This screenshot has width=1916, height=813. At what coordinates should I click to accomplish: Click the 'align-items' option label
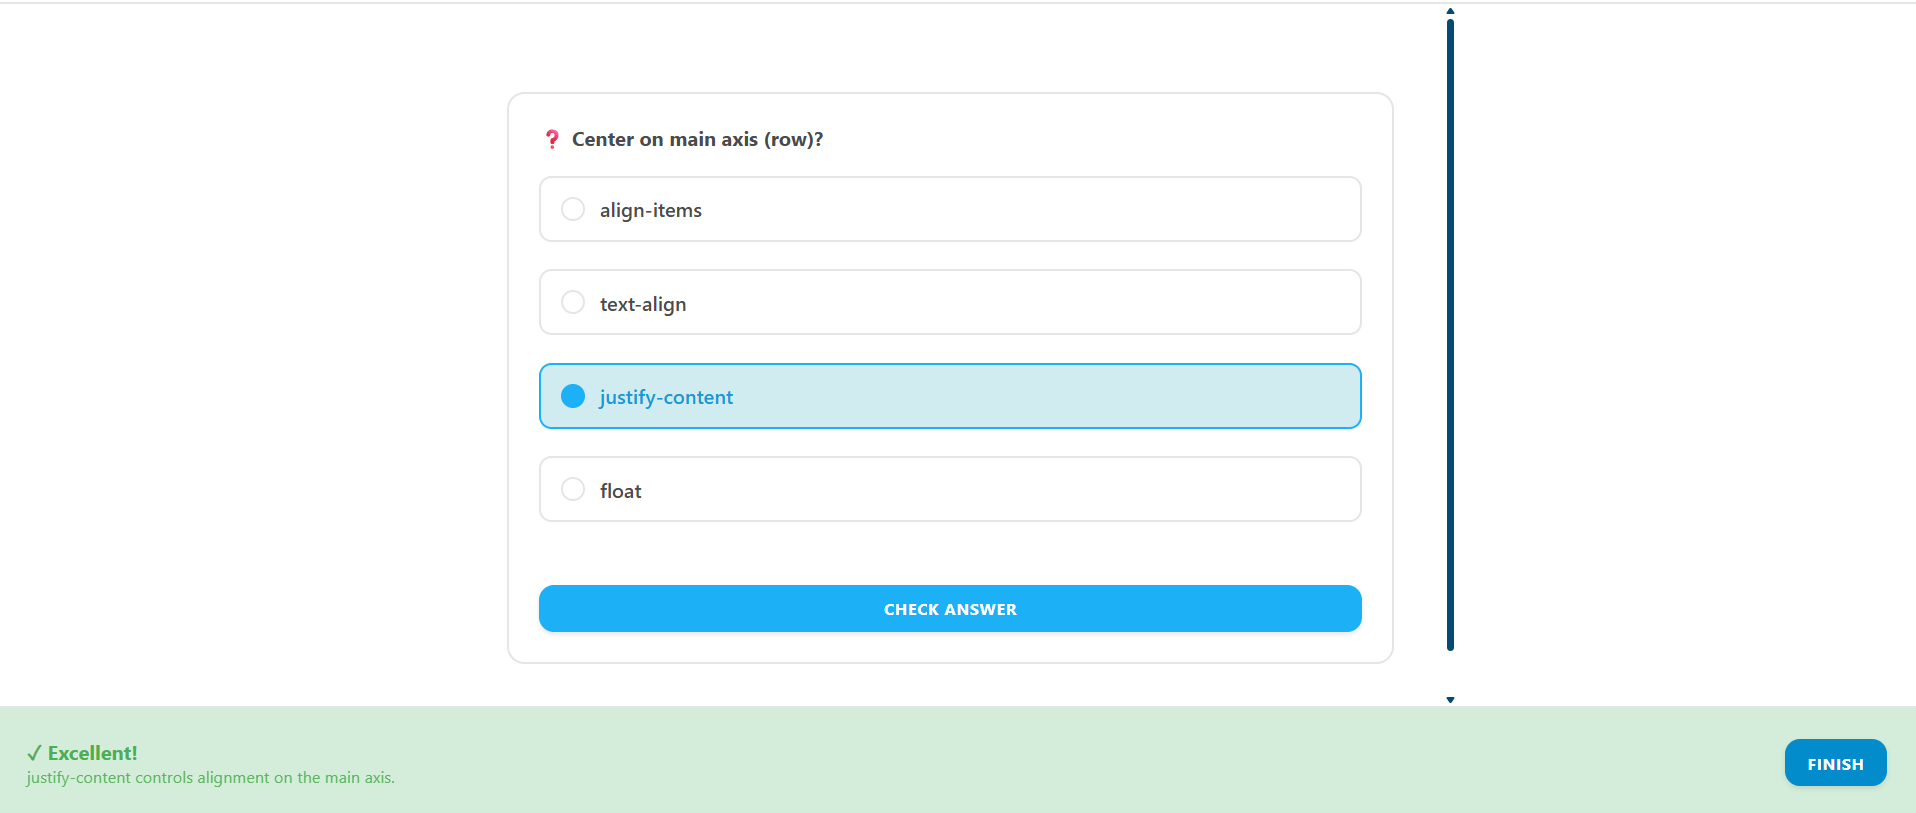pos(651,210)
